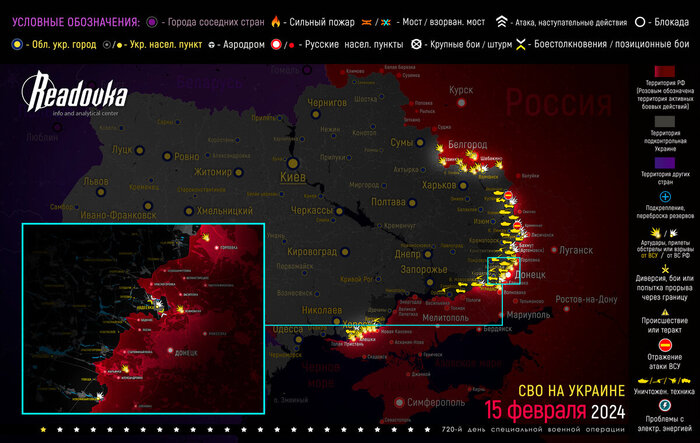Click the Одесса city label
The height and width of the screenshot is (443, 700).
[288, 329]
